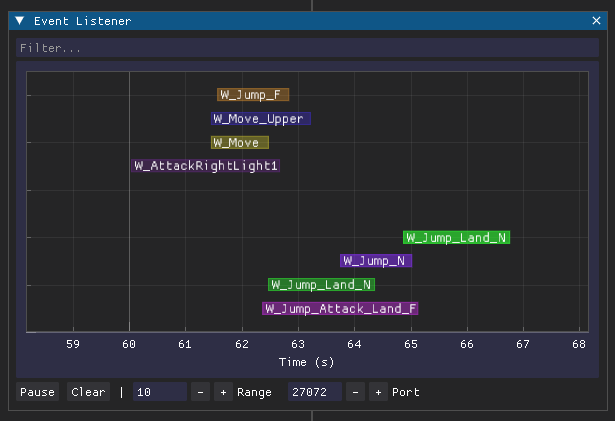Screen dimensions: 615x421
Task: Collapse the Event Listener window triangle
Action: [x=19, y=21]
